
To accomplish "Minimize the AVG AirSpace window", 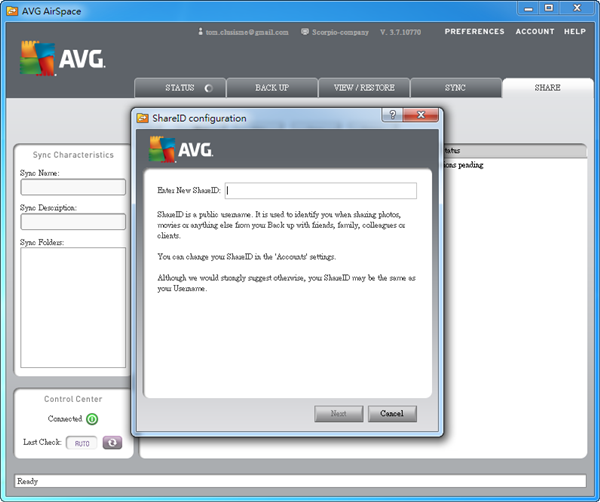I will point(528,8).
